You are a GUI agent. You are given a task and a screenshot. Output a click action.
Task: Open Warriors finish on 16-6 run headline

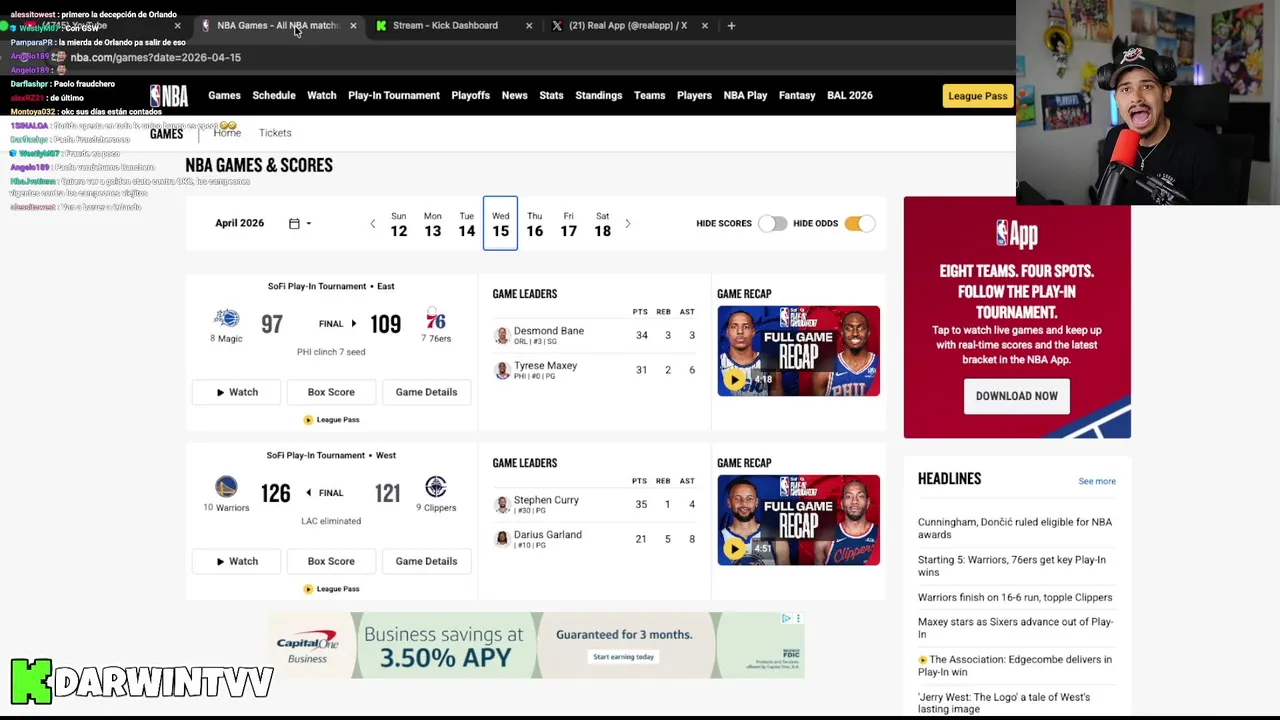tap(1015, 598)
